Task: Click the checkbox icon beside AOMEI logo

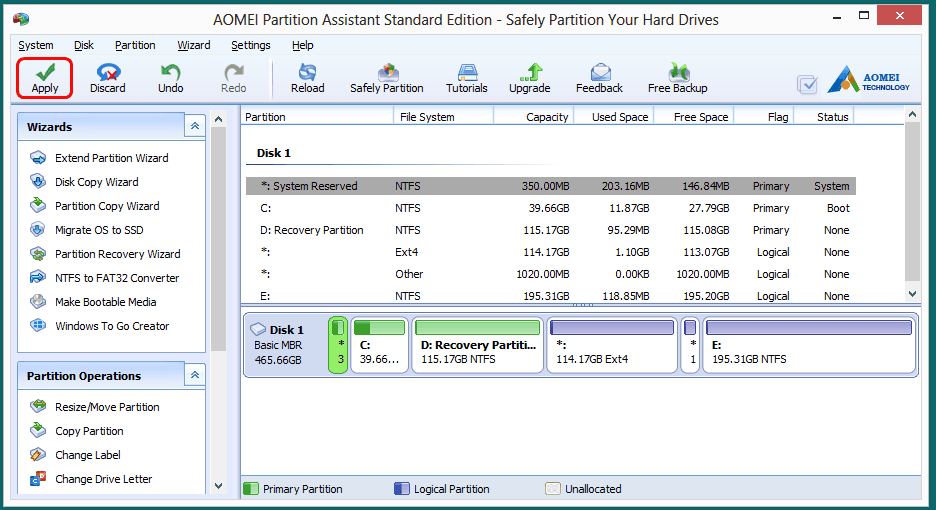Action: click(x=807, y=84)
